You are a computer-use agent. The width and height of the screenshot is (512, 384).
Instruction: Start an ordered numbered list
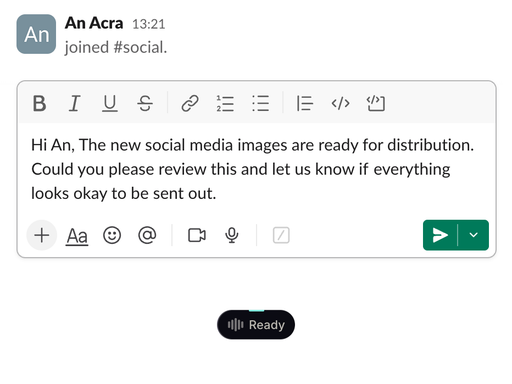pos(225,103)
